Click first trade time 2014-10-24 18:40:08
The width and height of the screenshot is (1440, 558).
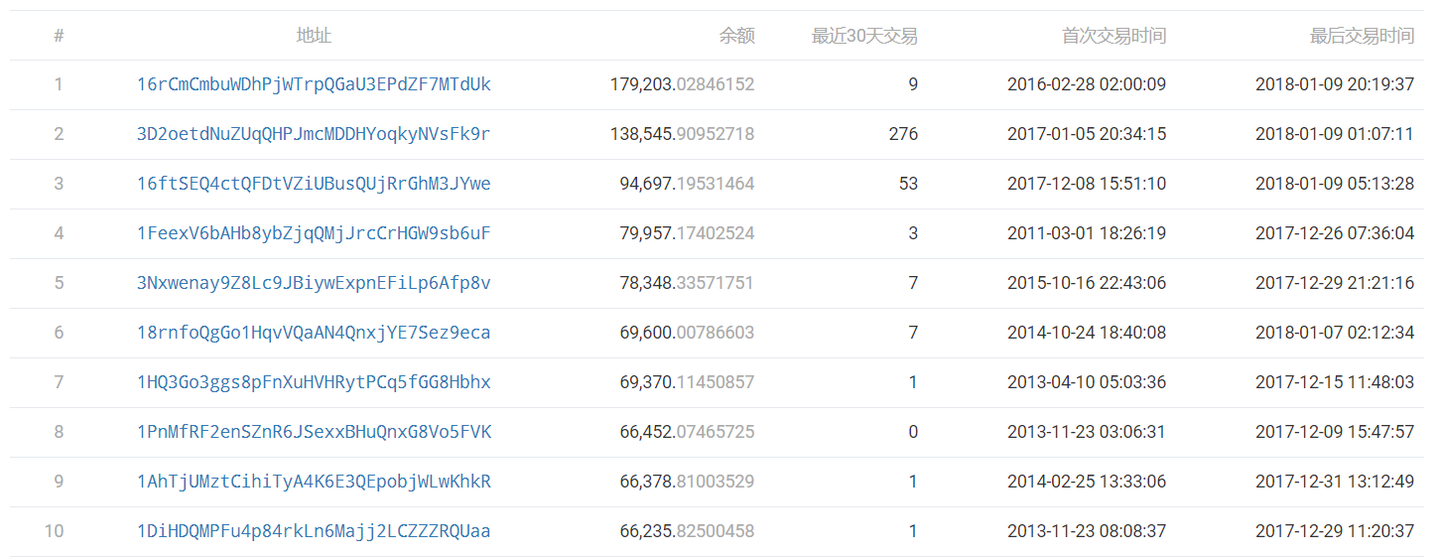click(1086, 333)
